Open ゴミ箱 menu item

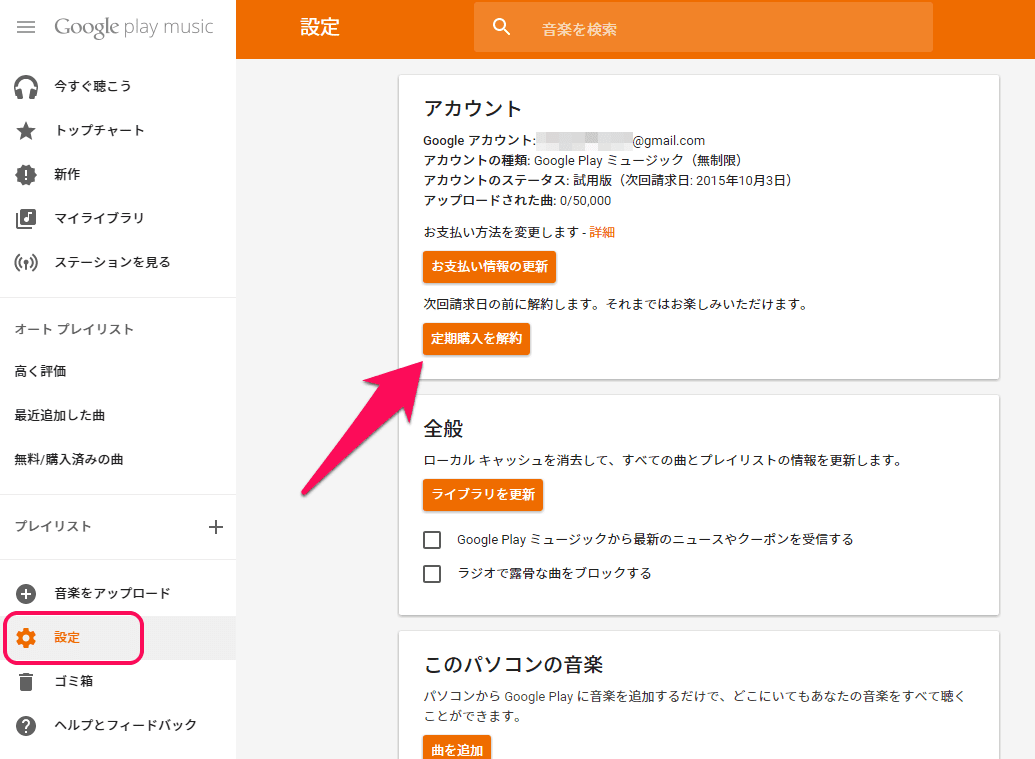pyautogui.click(x=73, y=681)
